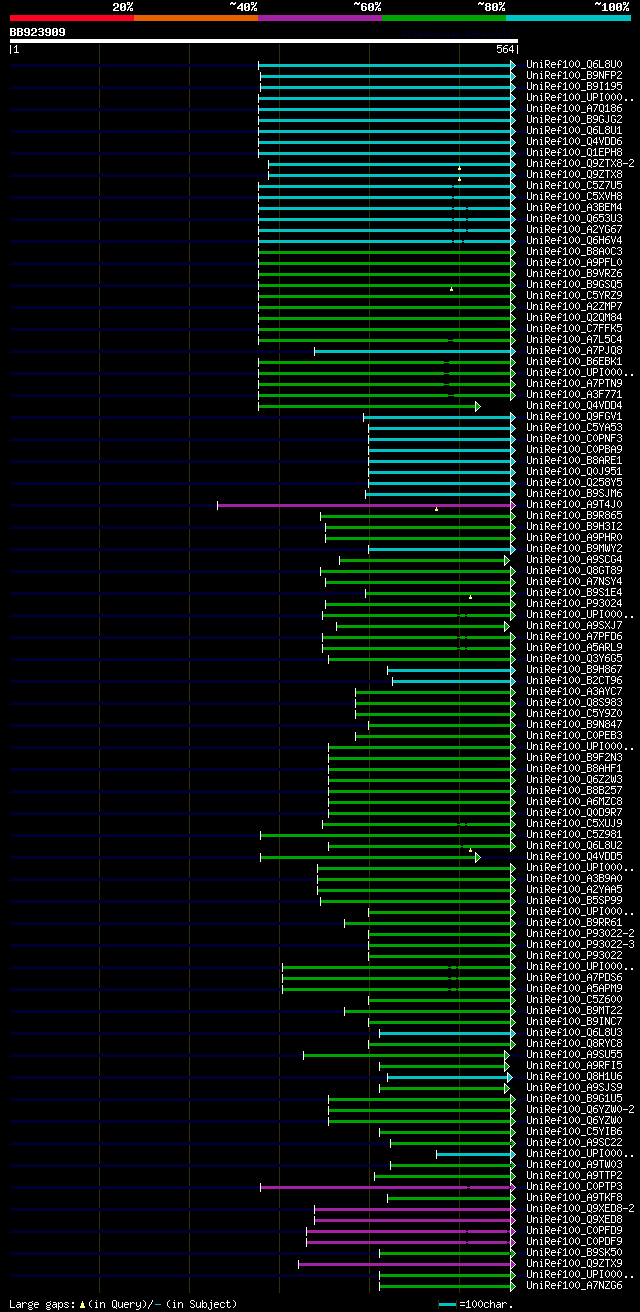640x1312 pixels.
Task: Select the UniRef100_C5XVH8 label
Action: click(x=574, y=197)
